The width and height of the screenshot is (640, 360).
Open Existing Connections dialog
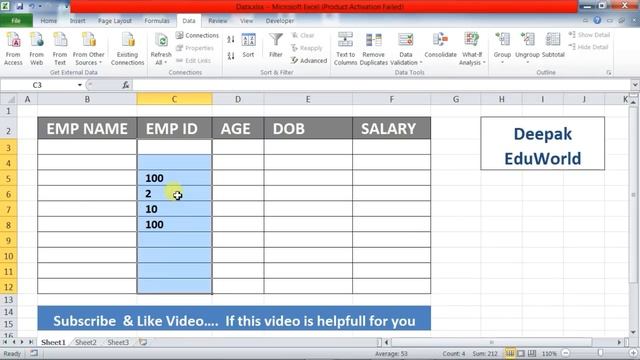pyautogui.click(x=127, y=49)
